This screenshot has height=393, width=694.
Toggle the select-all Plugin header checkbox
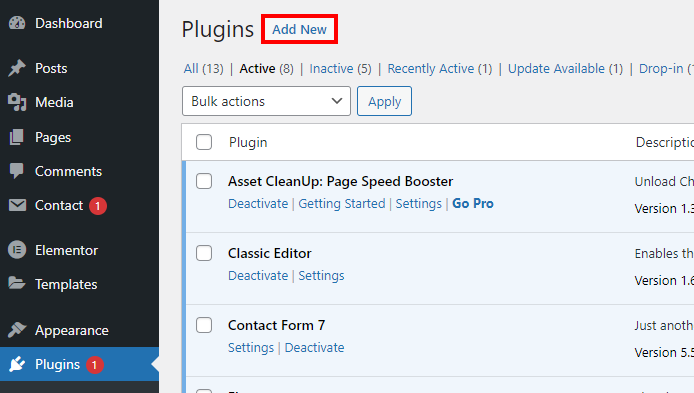click(204, 142)
